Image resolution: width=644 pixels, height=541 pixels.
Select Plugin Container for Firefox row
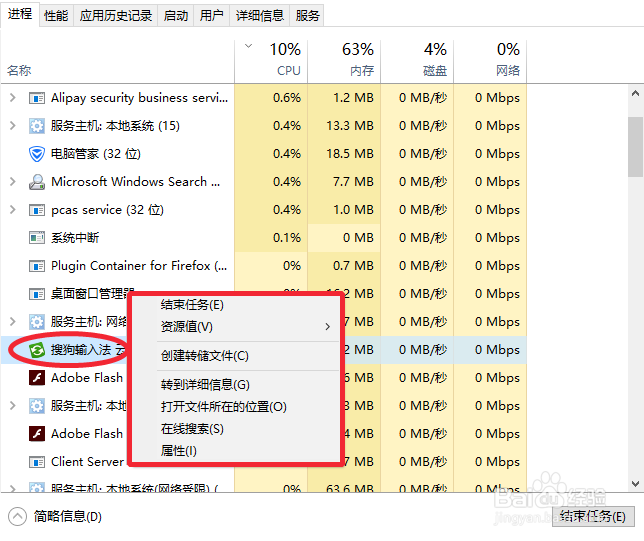point(264,266)
